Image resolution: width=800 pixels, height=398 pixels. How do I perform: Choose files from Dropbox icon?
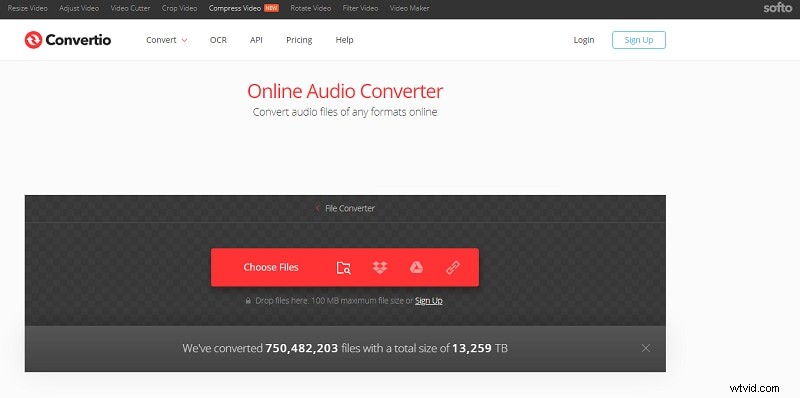(380, 267)
